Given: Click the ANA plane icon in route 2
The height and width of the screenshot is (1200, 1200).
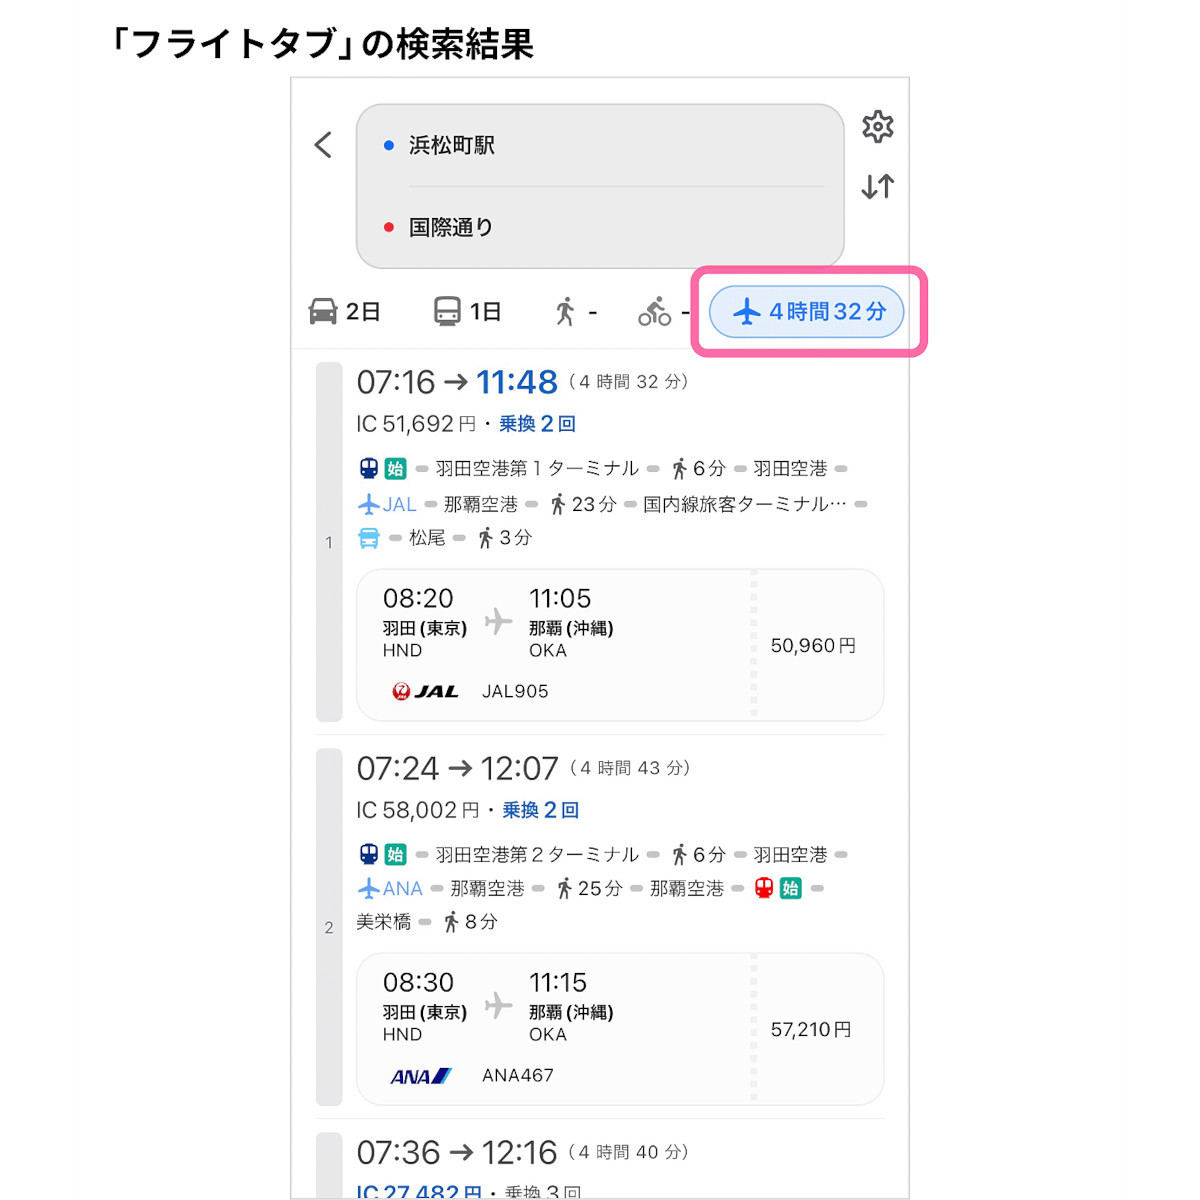Looking at the screenshot, I should [369, 888].
